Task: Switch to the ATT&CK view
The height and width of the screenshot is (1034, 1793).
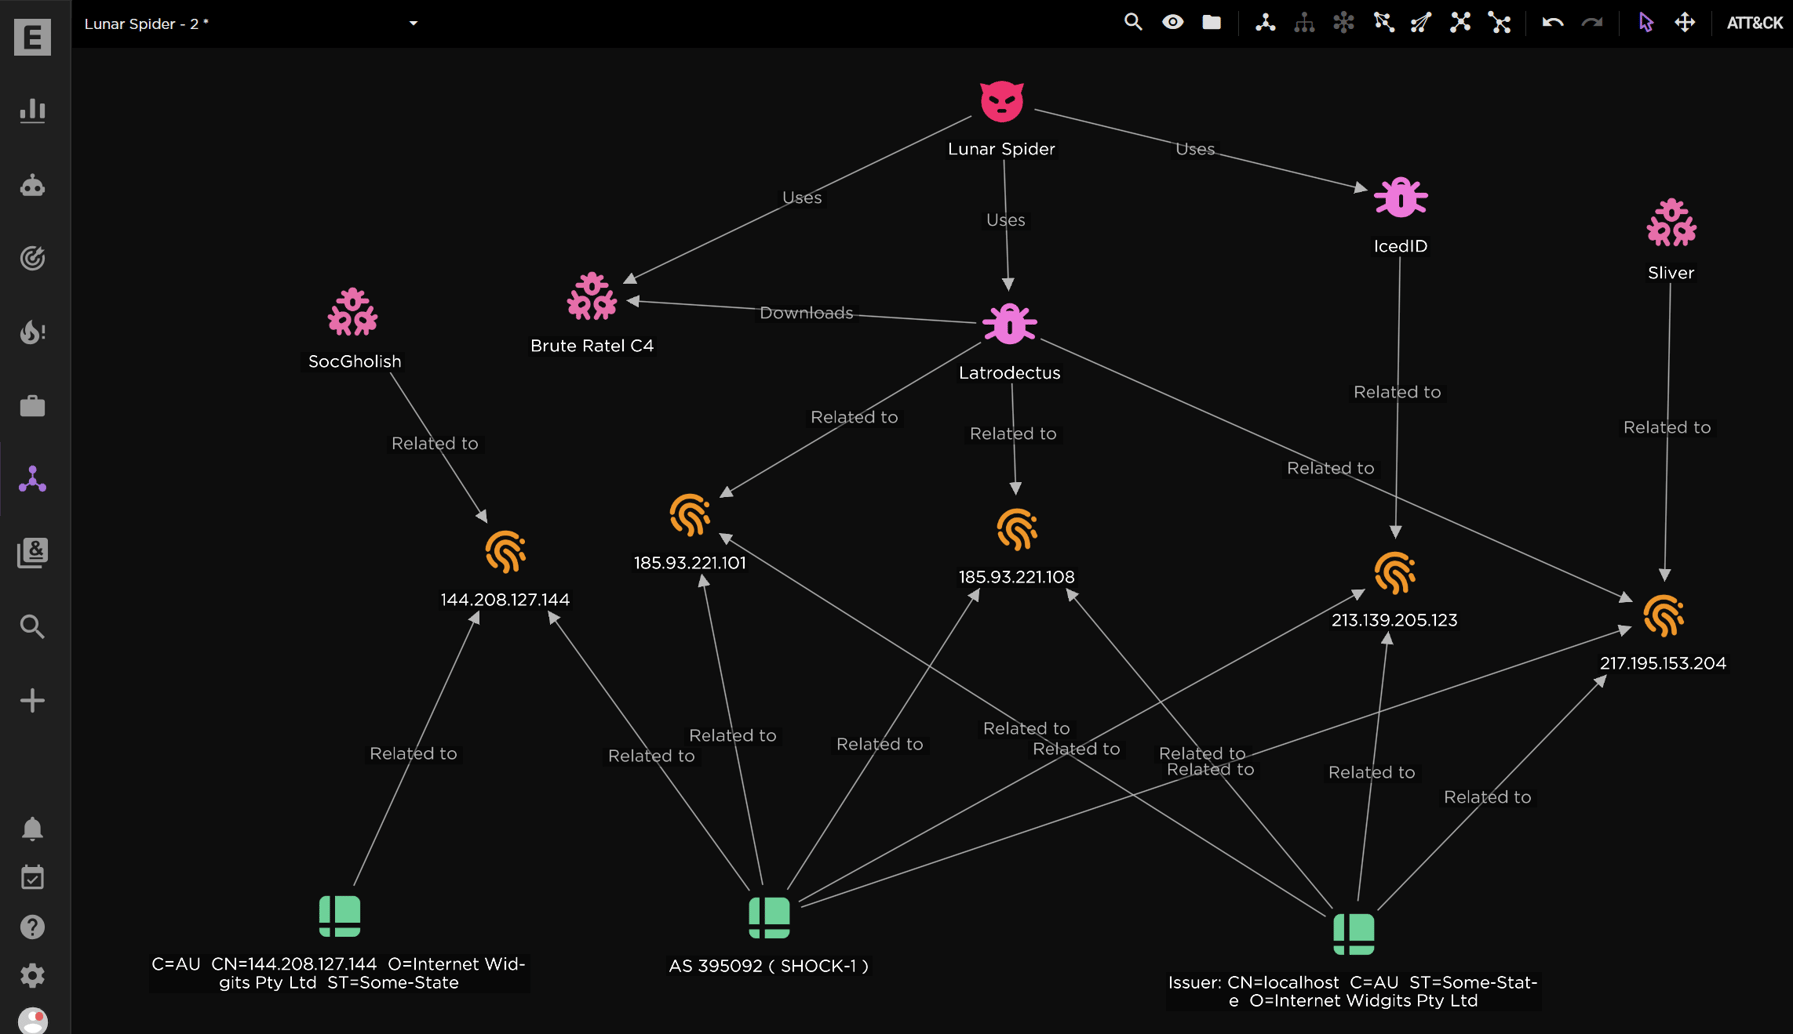Action: pos(1755,22)
